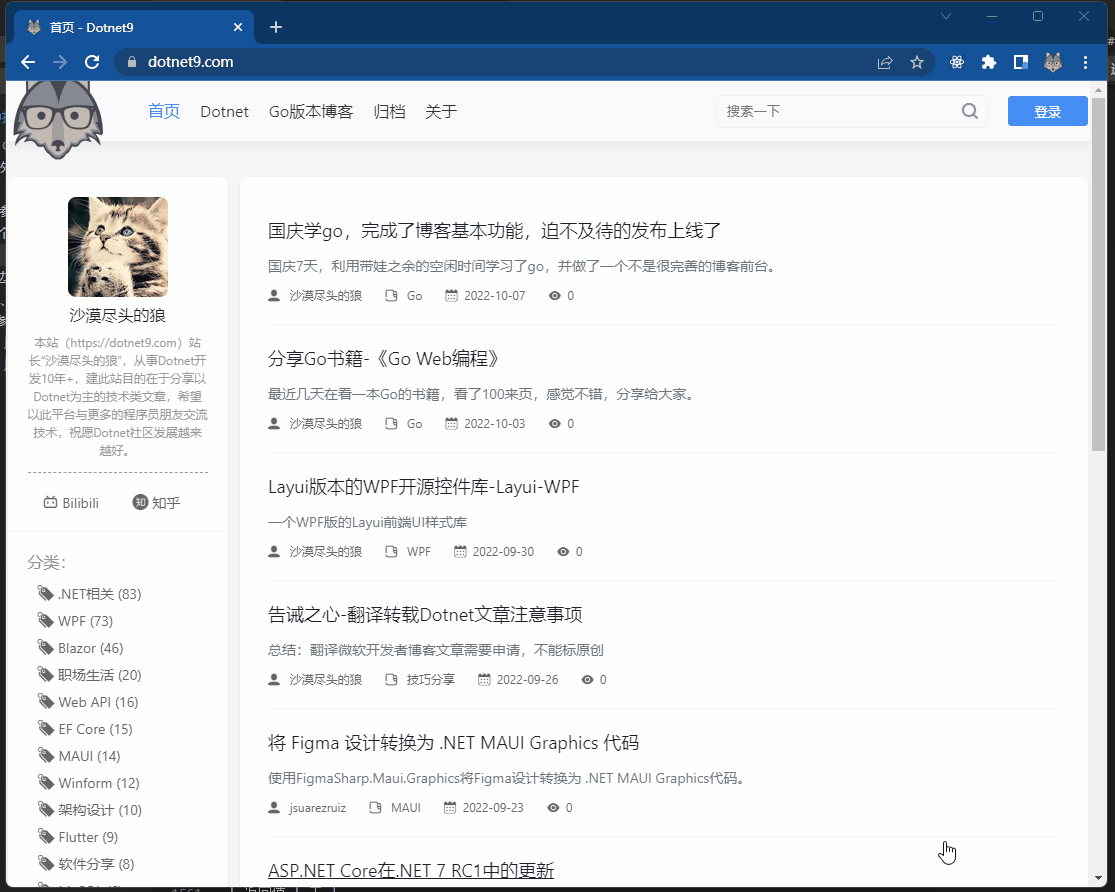Viewport: 1115px width, 892px height.
Task: Click the share page icon in address bar
Action: point(885,63)
